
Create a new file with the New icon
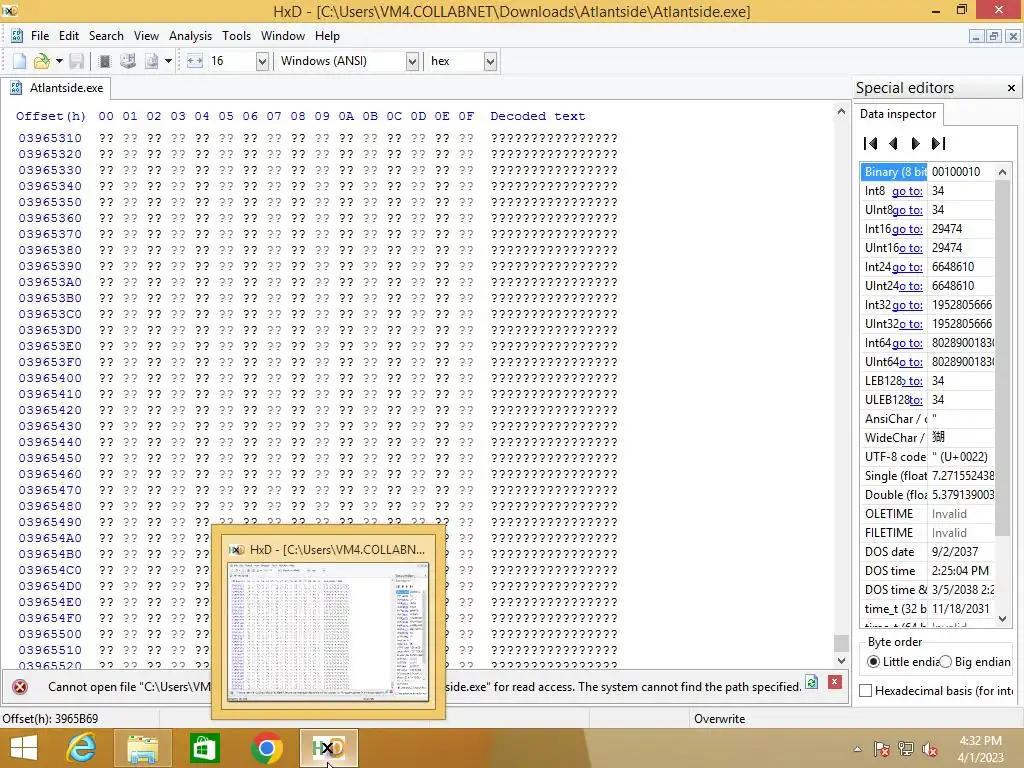(20, 61)
